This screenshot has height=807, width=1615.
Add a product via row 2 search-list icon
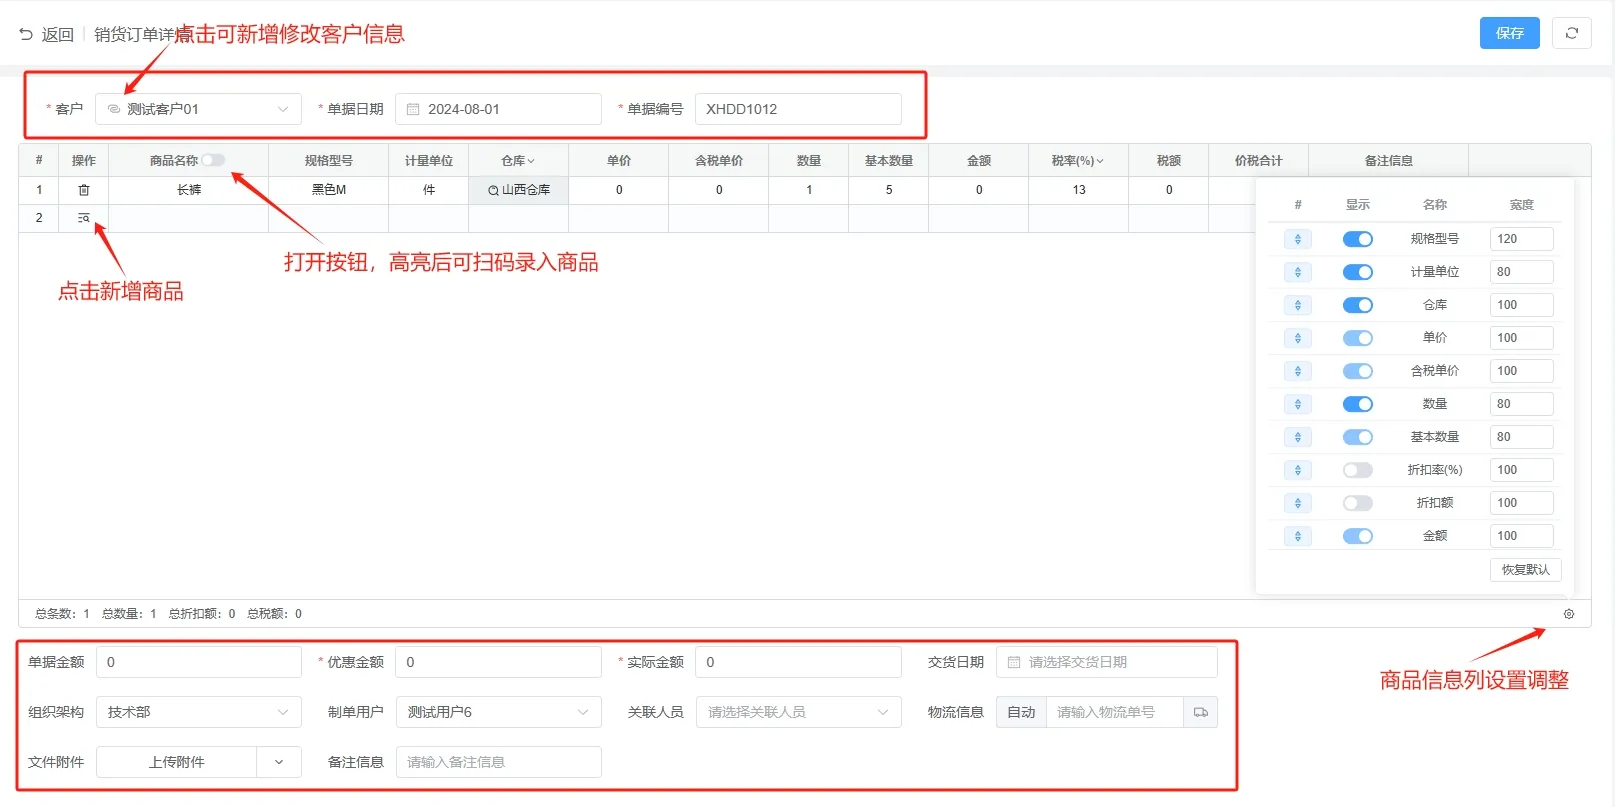point(84,218)
